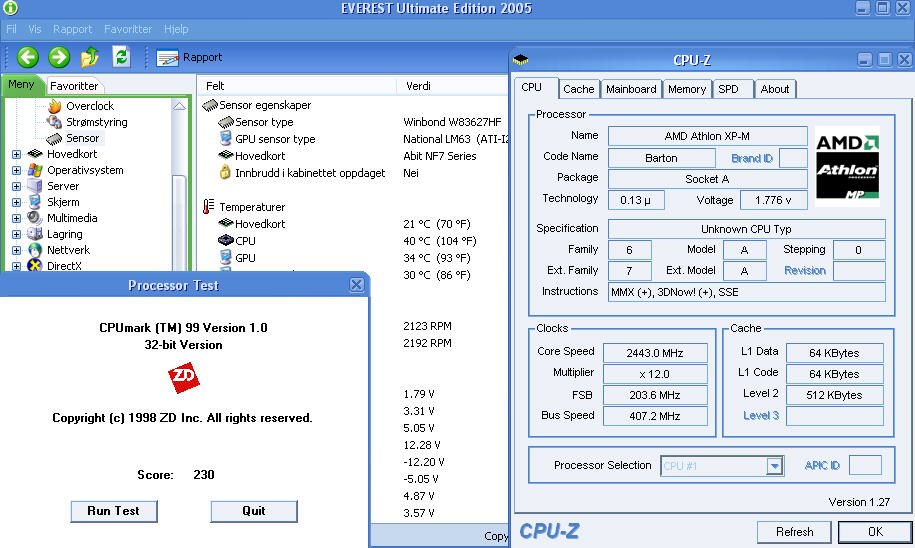Click the GPU sensor type row icon
The width and height of the screenshot is (915, 548).
point(226,139)
